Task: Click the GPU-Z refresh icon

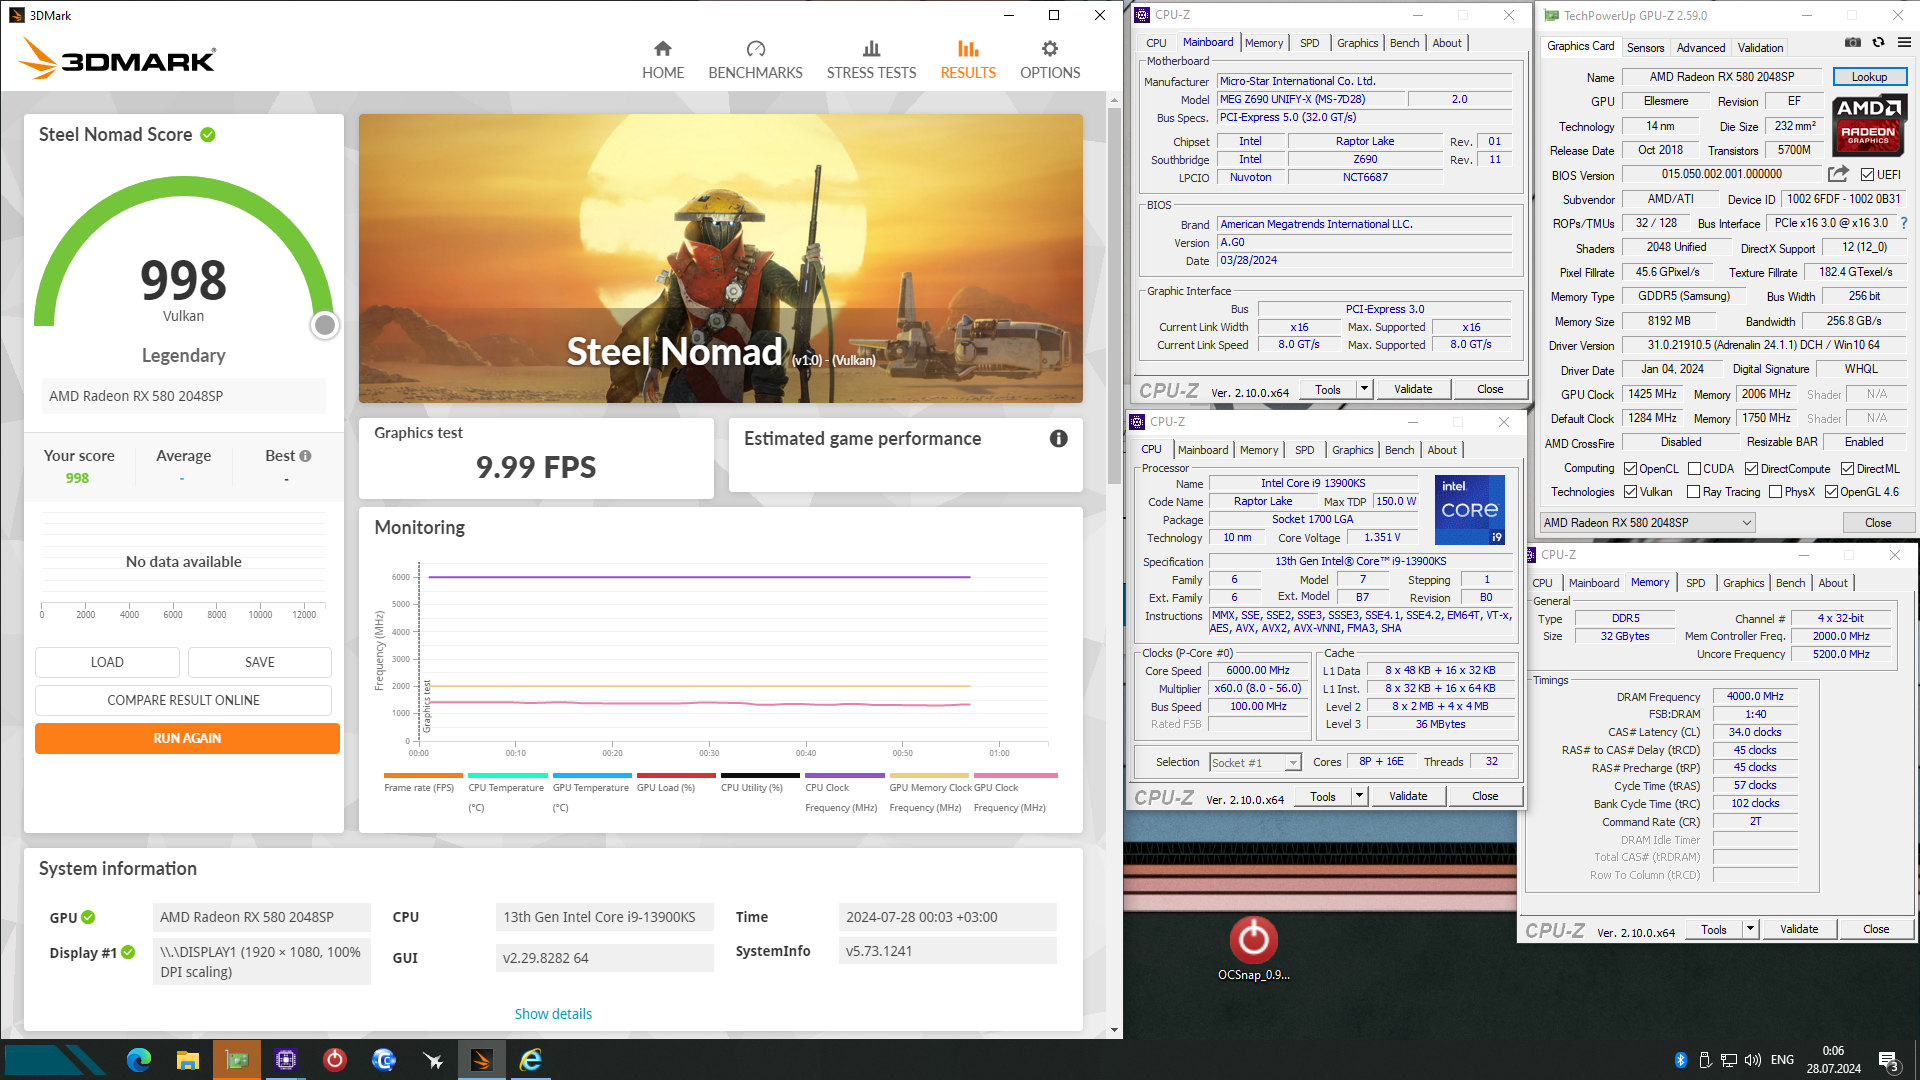Action: click(1878, 42)
